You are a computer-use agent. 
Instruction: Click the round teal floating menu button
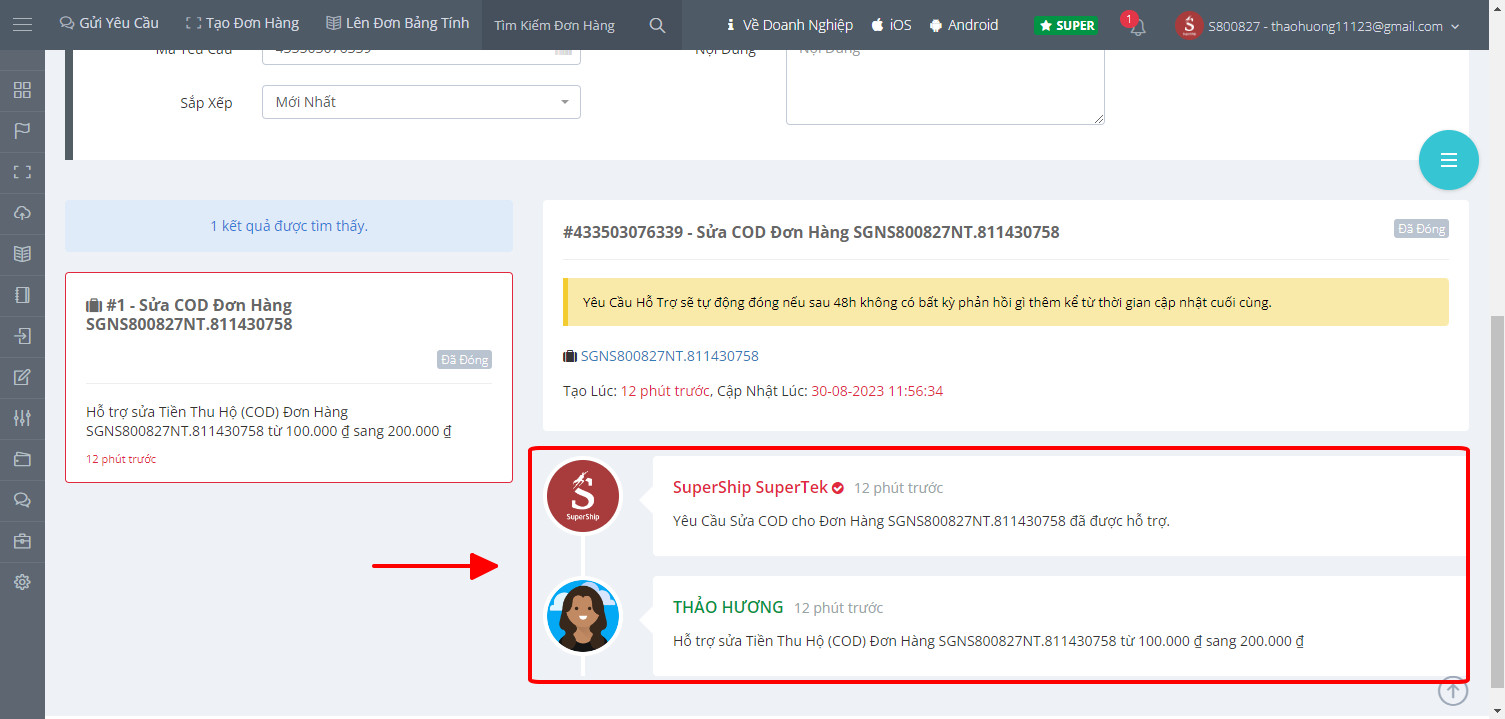coord(1448,160)
